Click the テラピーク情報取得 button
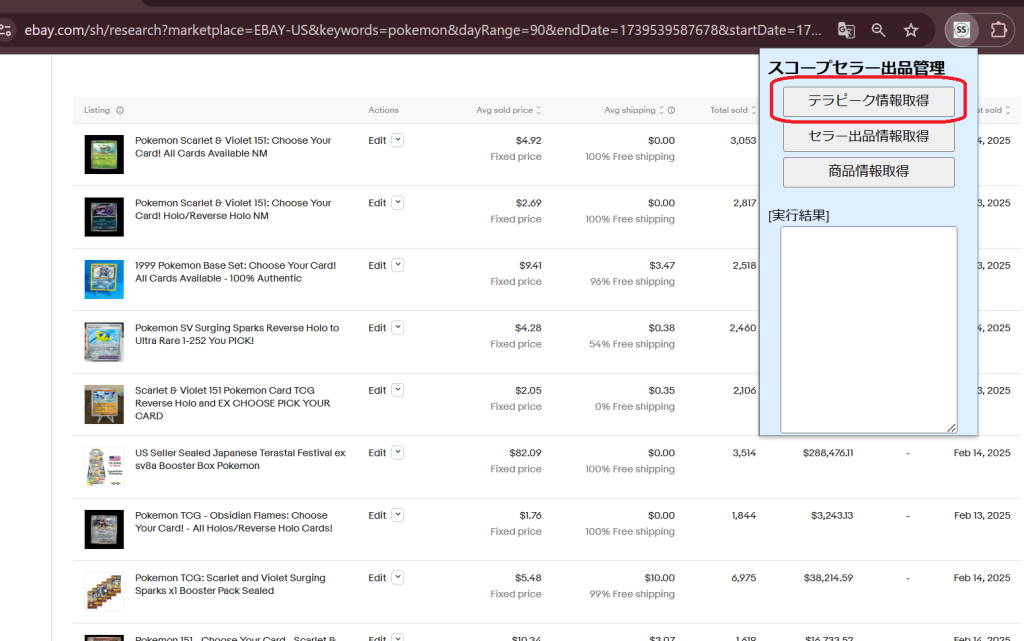 pos(869,101)
